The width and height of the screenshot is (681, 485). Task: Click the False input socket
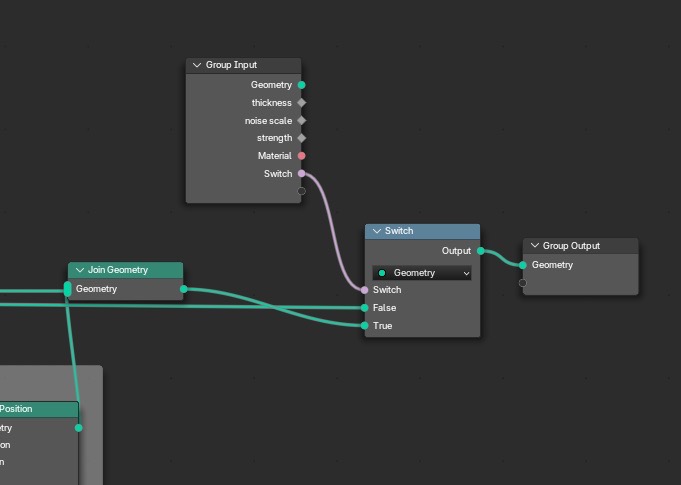(364, 308)
